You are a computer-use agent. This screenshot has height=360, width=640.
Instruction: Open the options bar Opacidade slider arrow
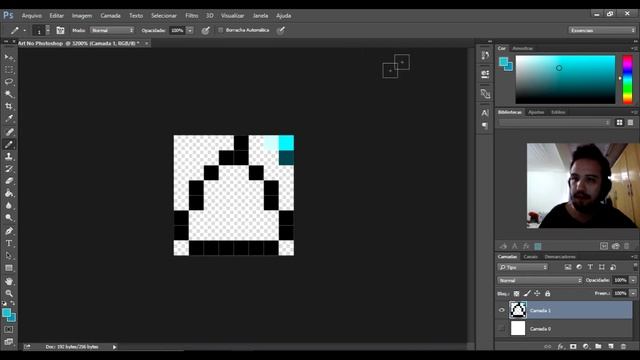tap(190, 30)
